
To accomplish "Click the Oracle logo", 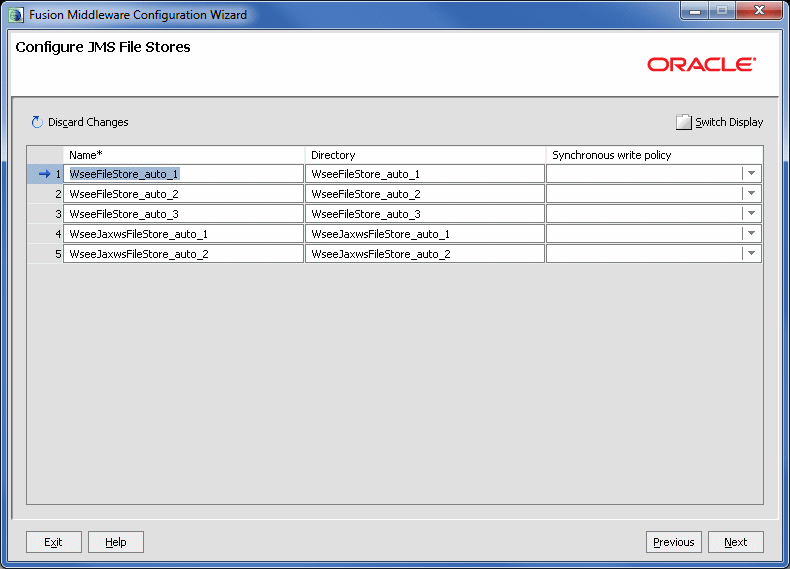I will point(701,64).
